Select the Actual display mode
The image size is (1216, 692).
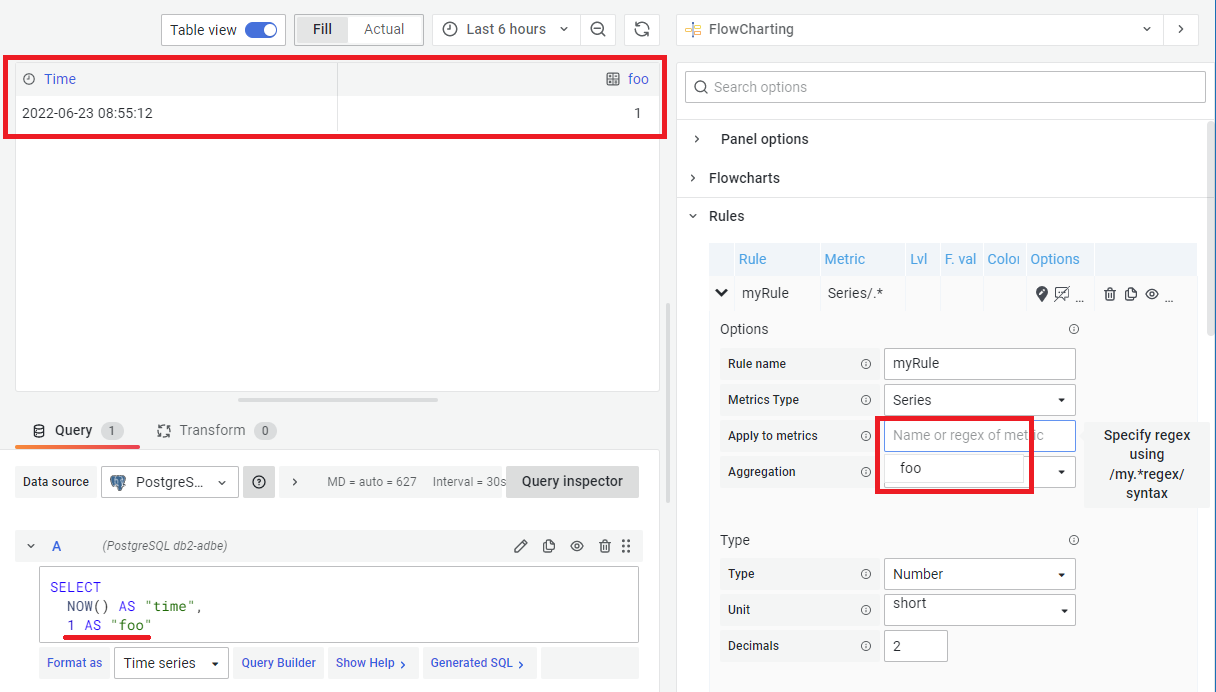[x=384, y=29]
